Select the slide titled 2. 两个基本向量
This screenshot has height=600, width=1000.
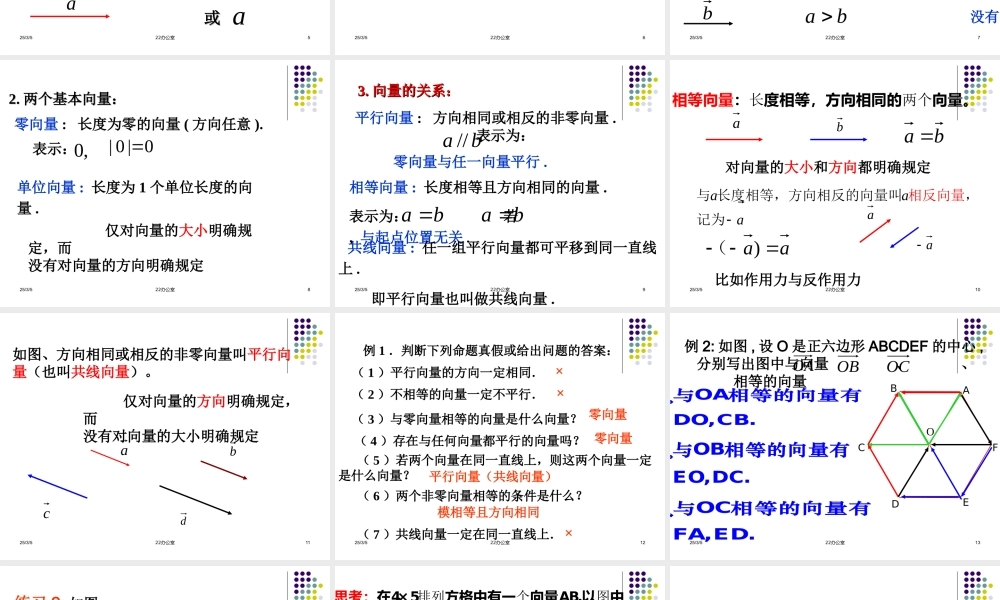[x=165, y=183]
